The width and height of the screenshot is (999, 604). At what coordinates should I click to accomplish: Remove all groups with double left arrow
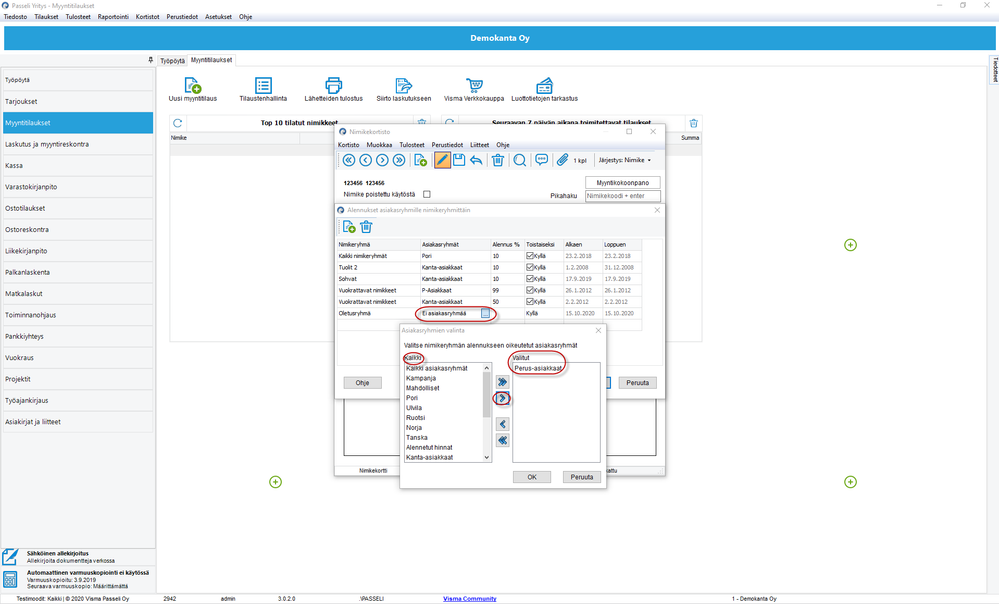click(x=502, y=440)
